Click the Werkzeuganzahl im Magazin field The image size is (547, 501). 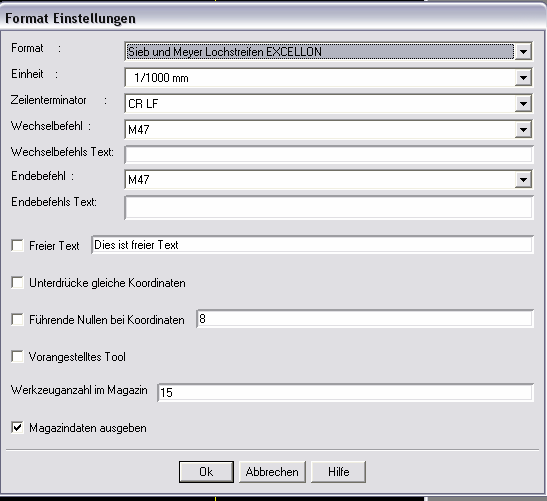[345, 392]
